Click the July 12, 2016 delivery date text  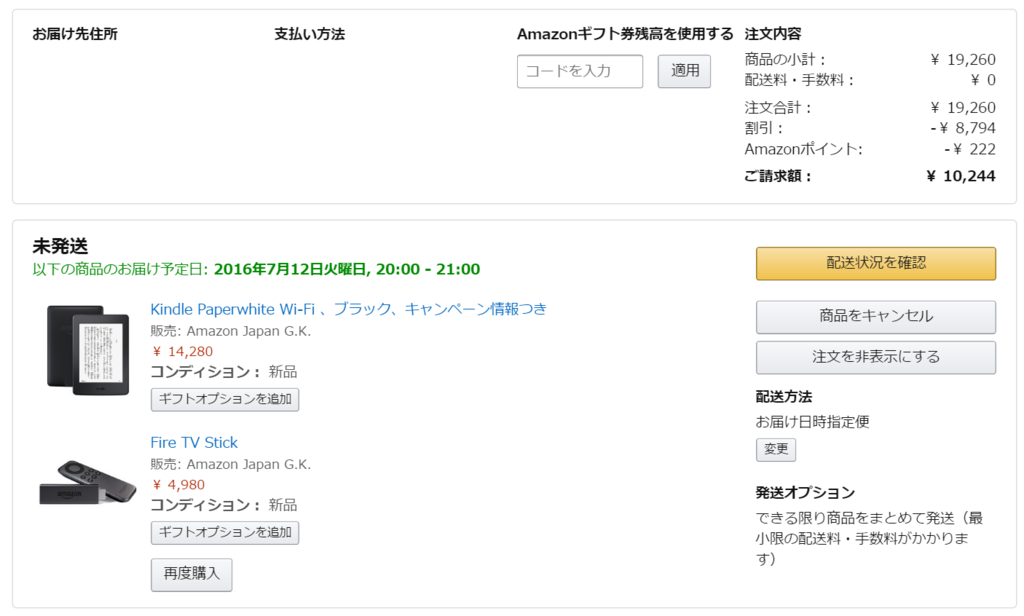click(347, 269)
